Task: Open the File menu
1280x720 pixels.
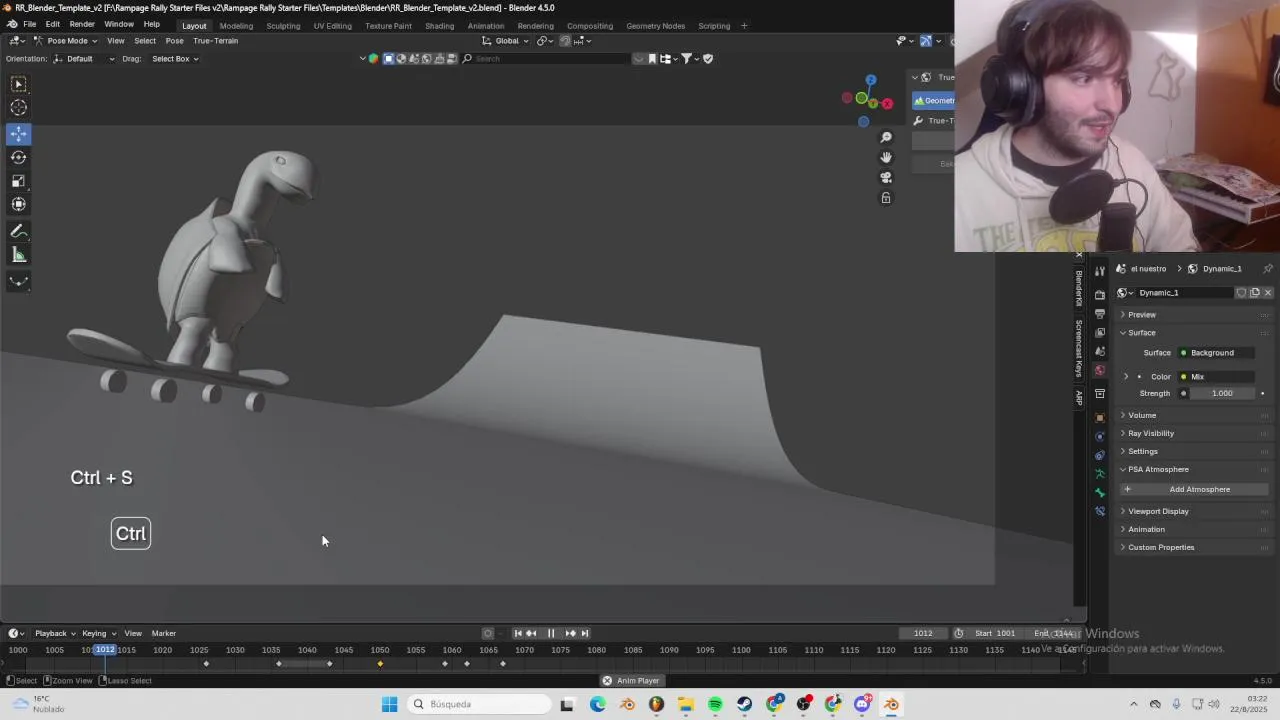Action: point(30,24)
